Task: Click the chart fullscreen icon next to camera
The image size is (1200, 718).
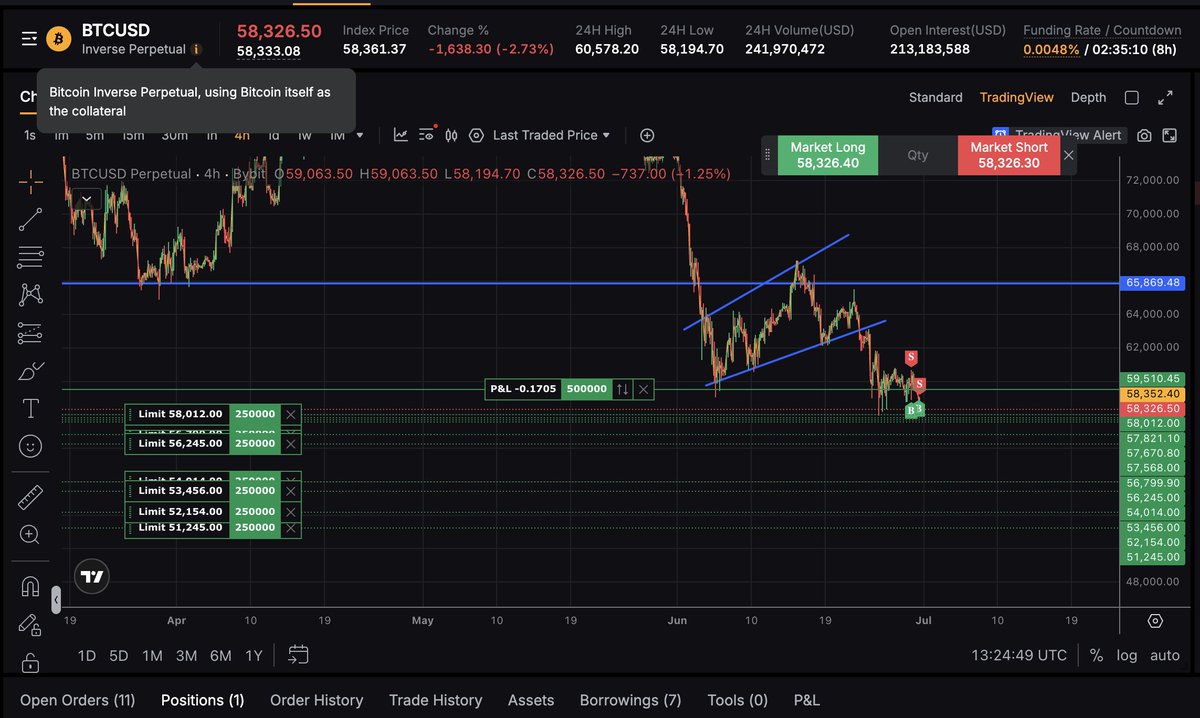Action: click(x=1169, y=135)
